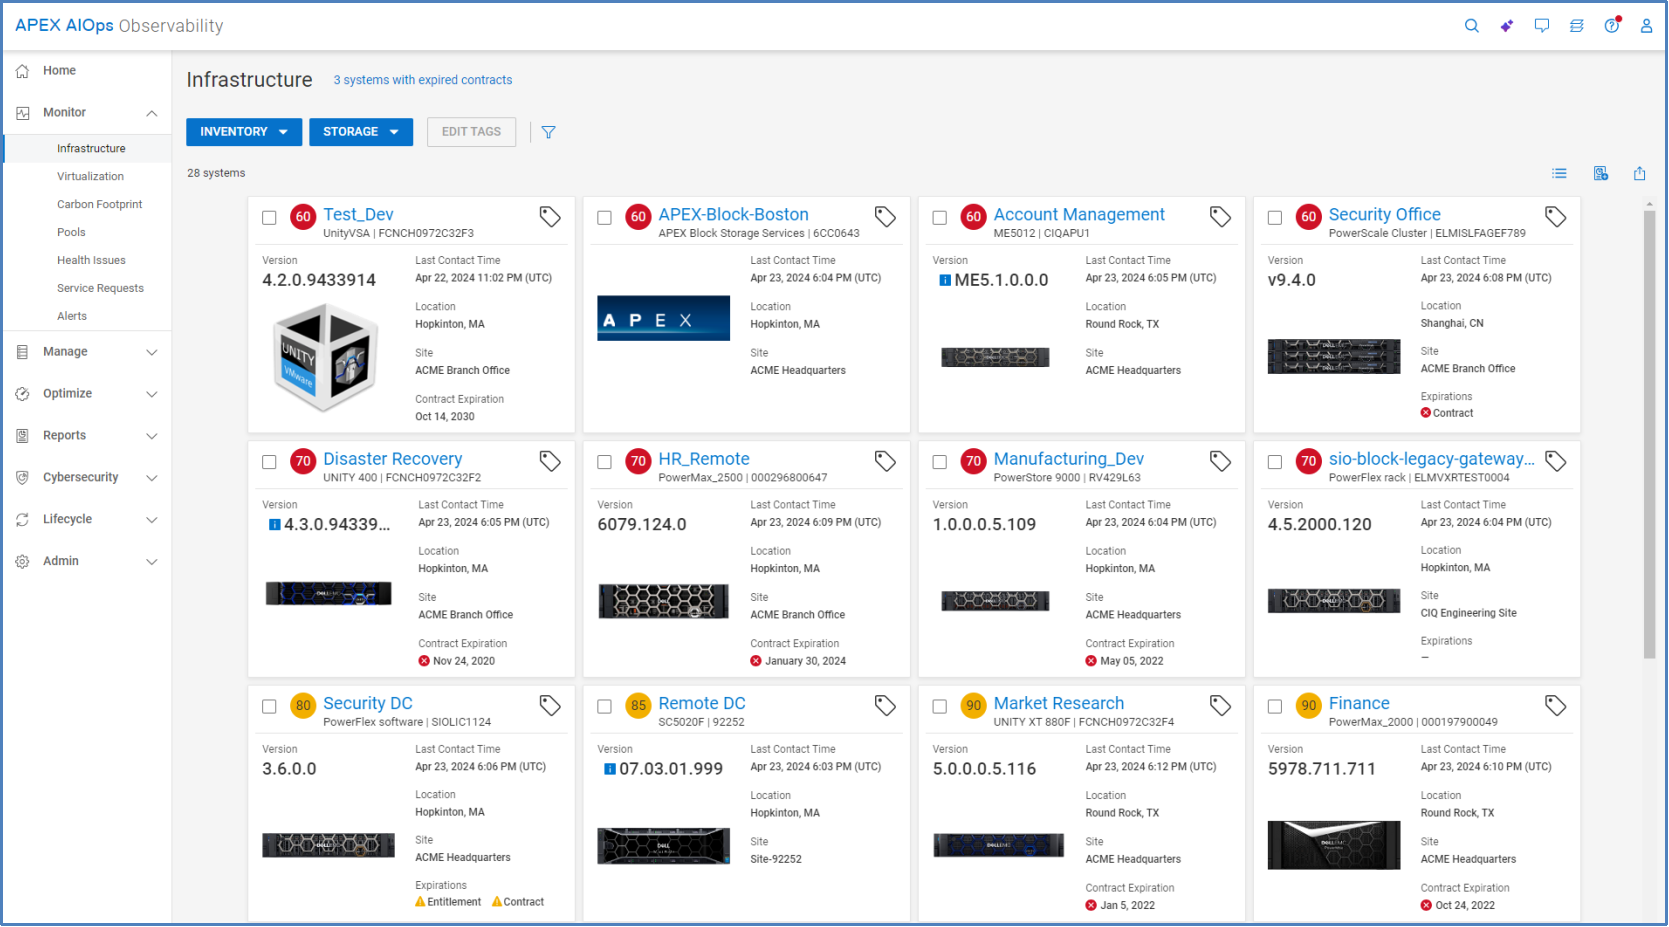Click health score 60 badge on Test_Dev
1669x927 pixels.
[x=303, y=217]
